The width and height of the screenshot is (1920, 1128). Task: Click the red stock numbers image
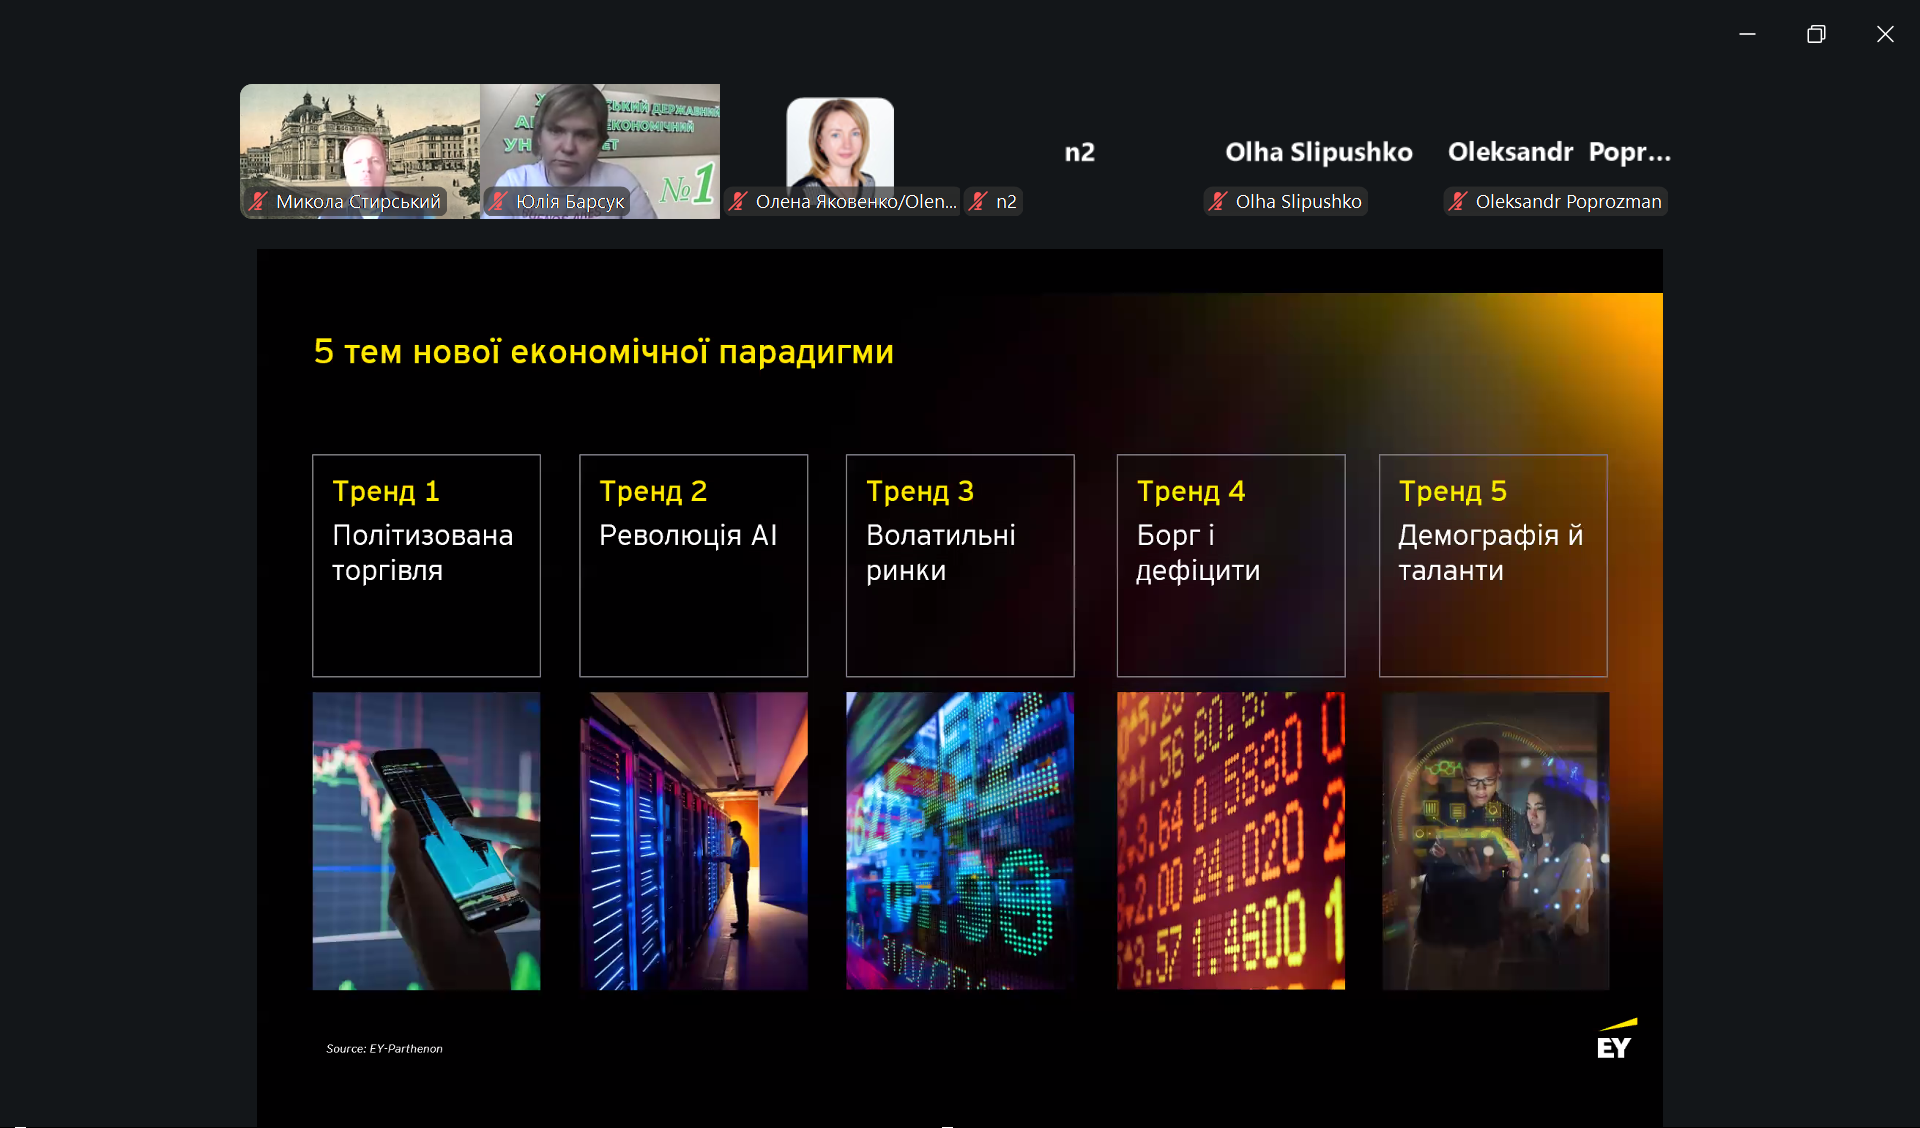click(x=1230, y=840)
